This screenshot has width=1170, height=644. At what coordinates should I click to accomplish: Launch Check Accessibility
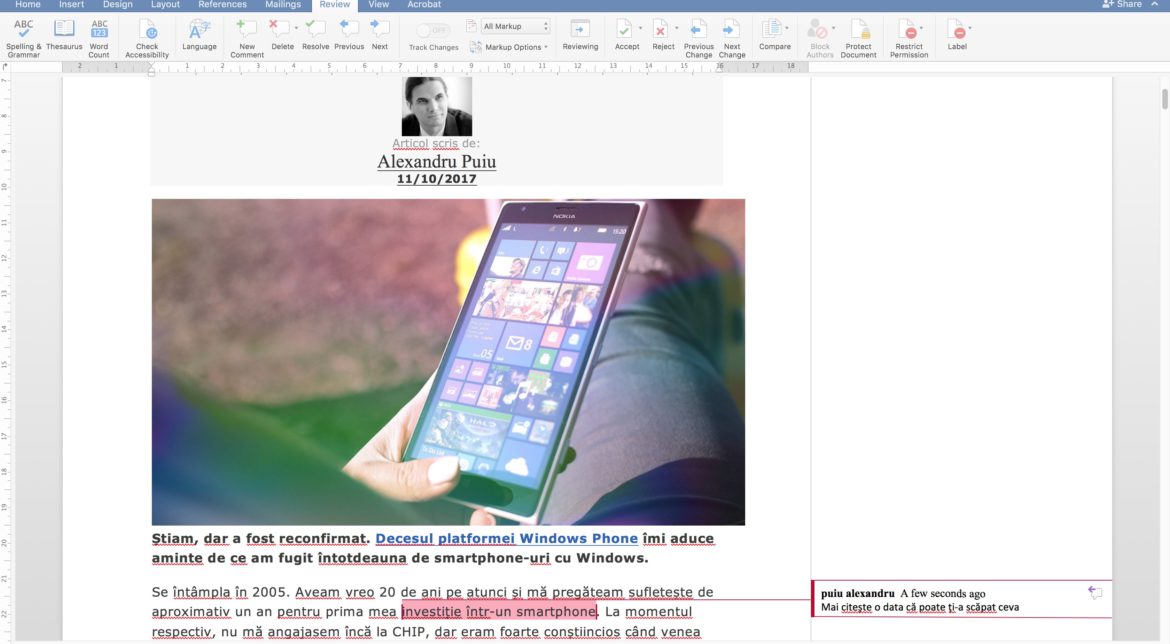coord(147,39)
